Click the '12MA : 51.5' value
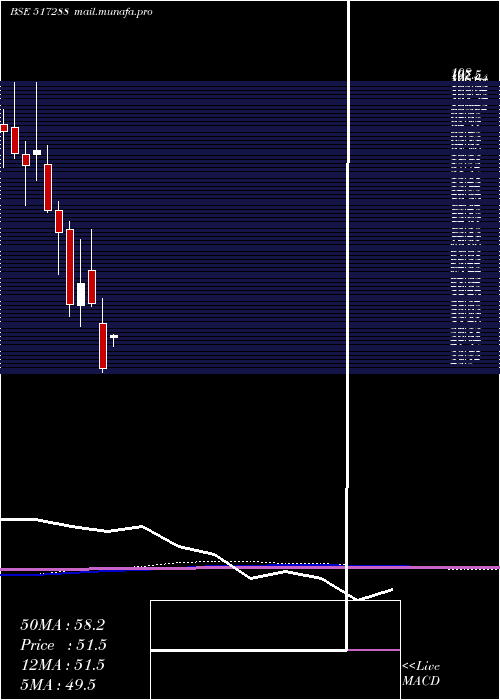Image resolution: width=500 pixels, height=700 pixels. [62, 665]
